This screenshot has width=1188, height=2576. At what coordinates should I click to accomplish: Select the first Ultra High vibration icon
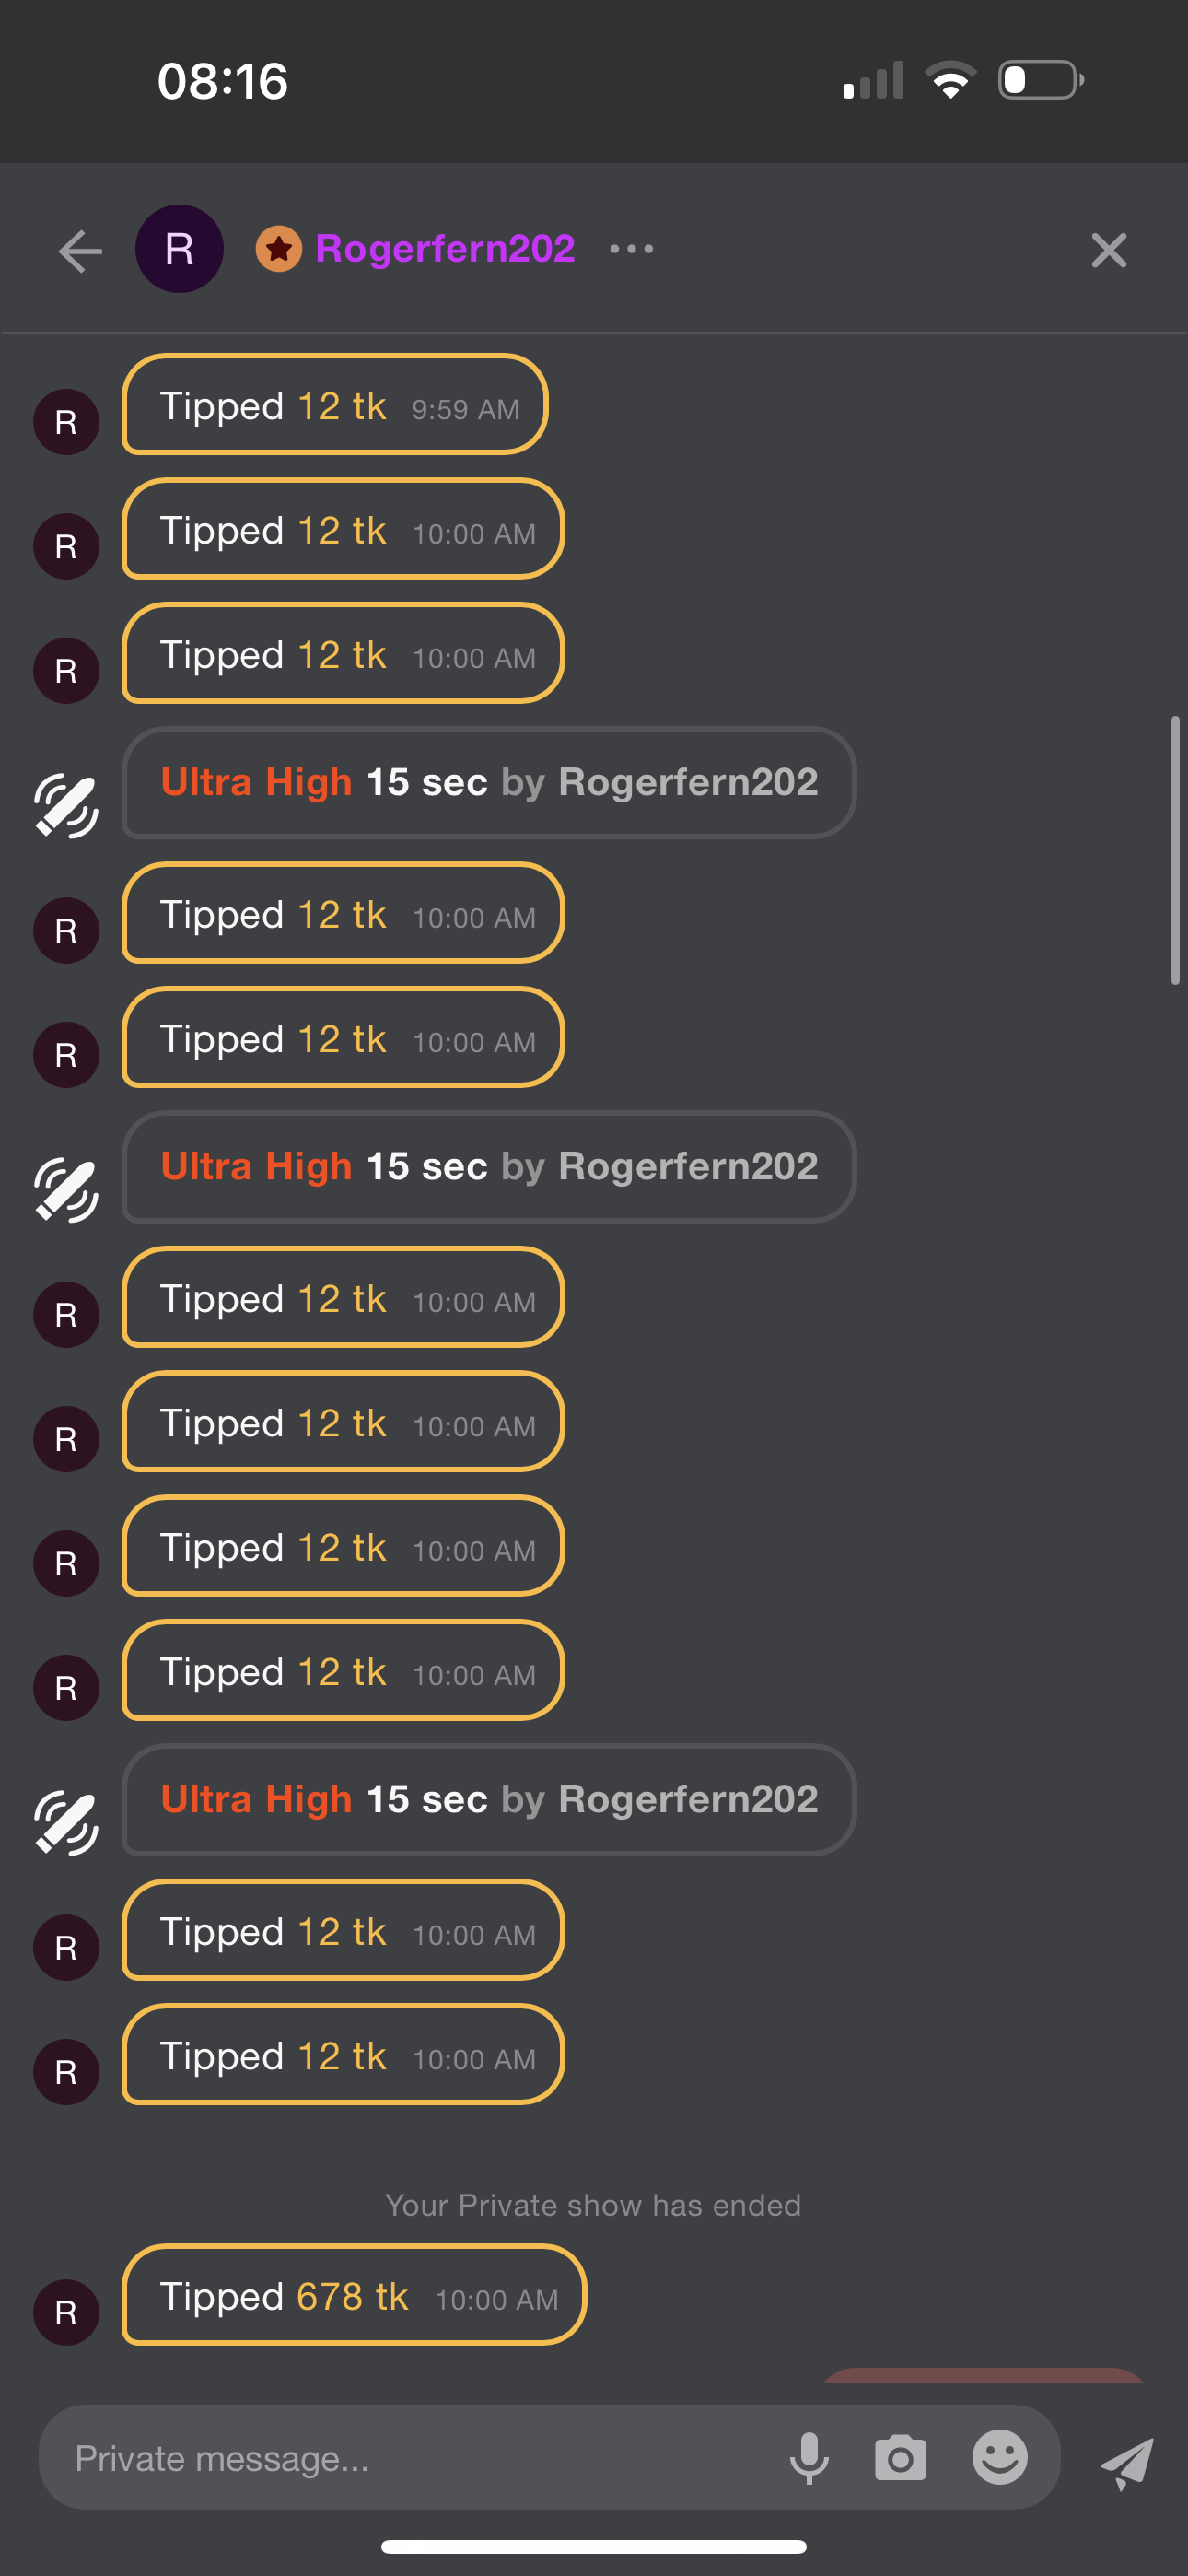click(66, 805)
